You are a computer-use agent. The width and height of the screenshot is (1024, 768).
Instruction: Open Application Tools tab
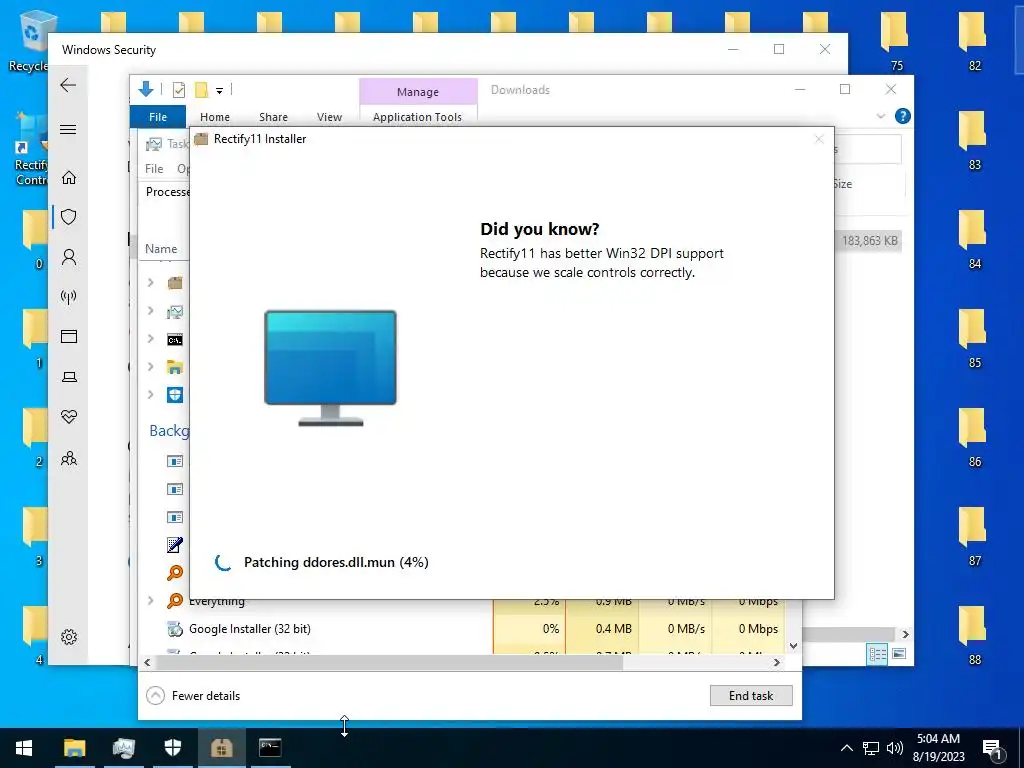tap(417, 117)
